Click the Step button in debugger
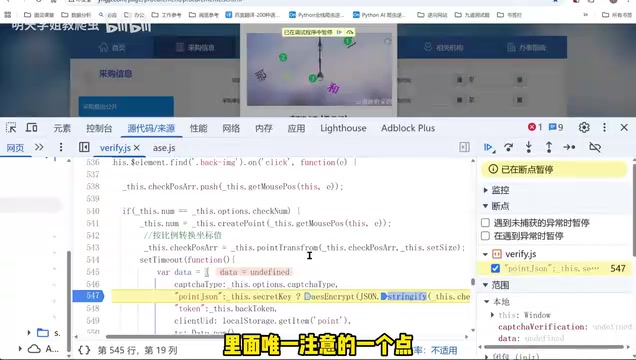Screen dimensions: 636x360 click(x=569, y=148)
